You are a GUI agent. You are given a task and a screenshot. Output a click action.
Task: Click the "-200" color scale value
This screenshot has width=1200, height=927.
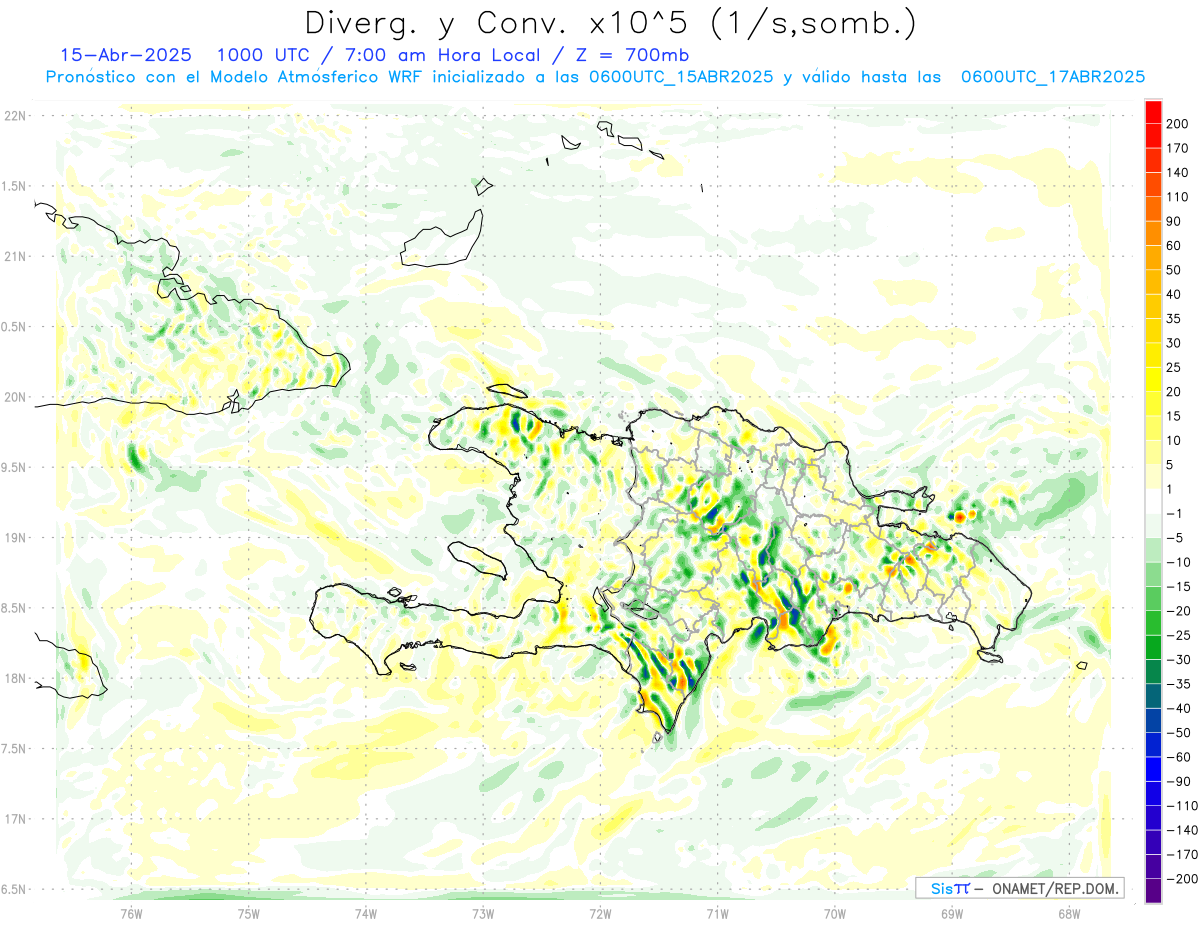(x=1183, y=879)
